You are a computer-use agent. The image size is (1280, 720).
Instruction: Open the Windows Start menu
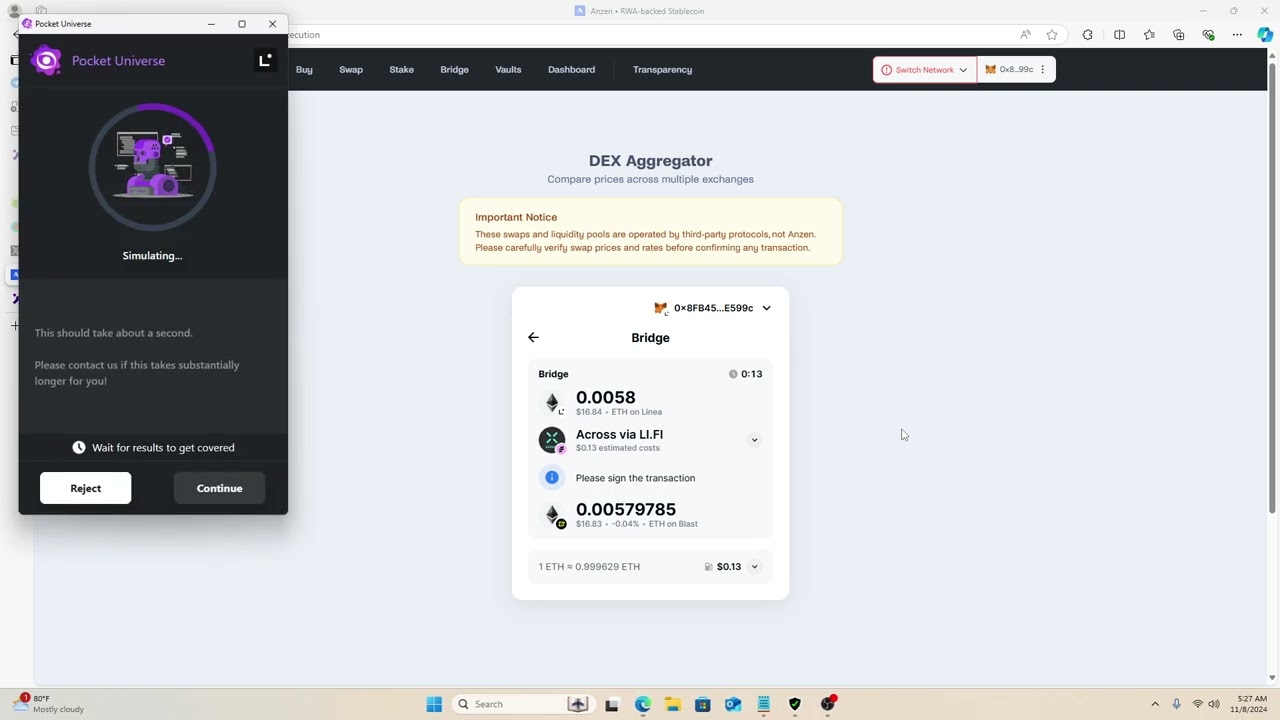click(x=434, y=704)
